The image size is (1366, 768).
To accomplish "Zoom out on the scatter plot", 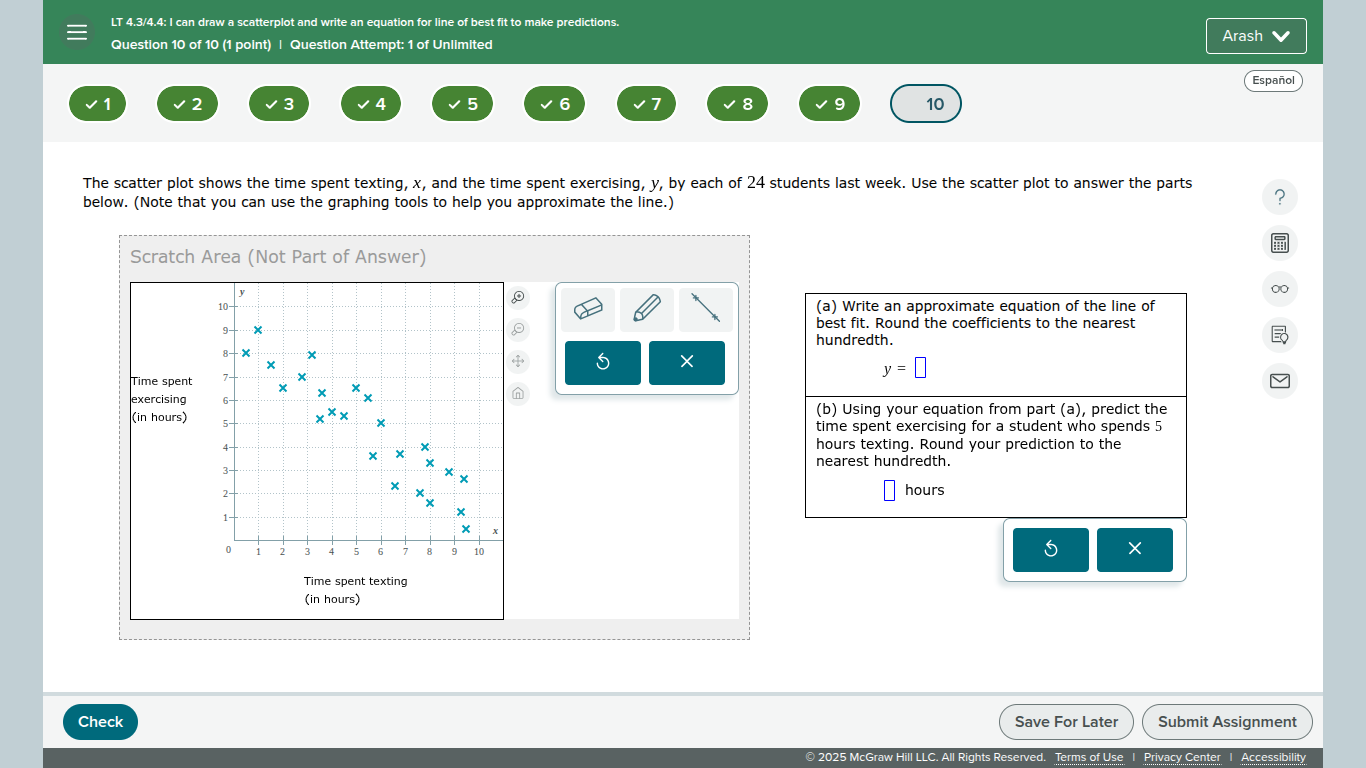I will 517,329.
